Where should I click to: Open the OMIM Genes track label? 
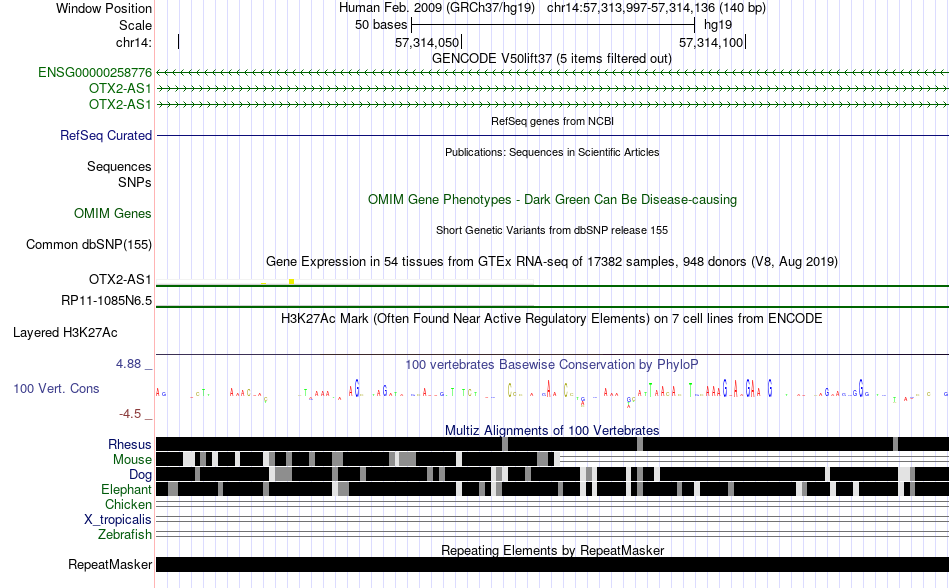(x=112, y=213)
